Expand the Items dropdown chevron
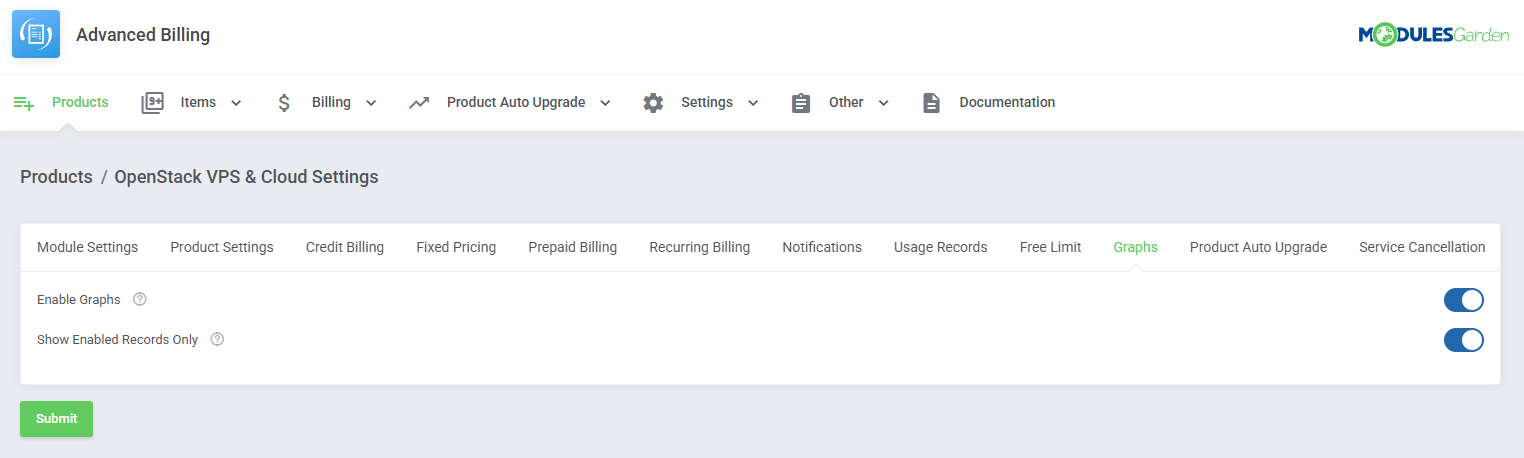Screen dimensions: 1524x458 (237, 103)
